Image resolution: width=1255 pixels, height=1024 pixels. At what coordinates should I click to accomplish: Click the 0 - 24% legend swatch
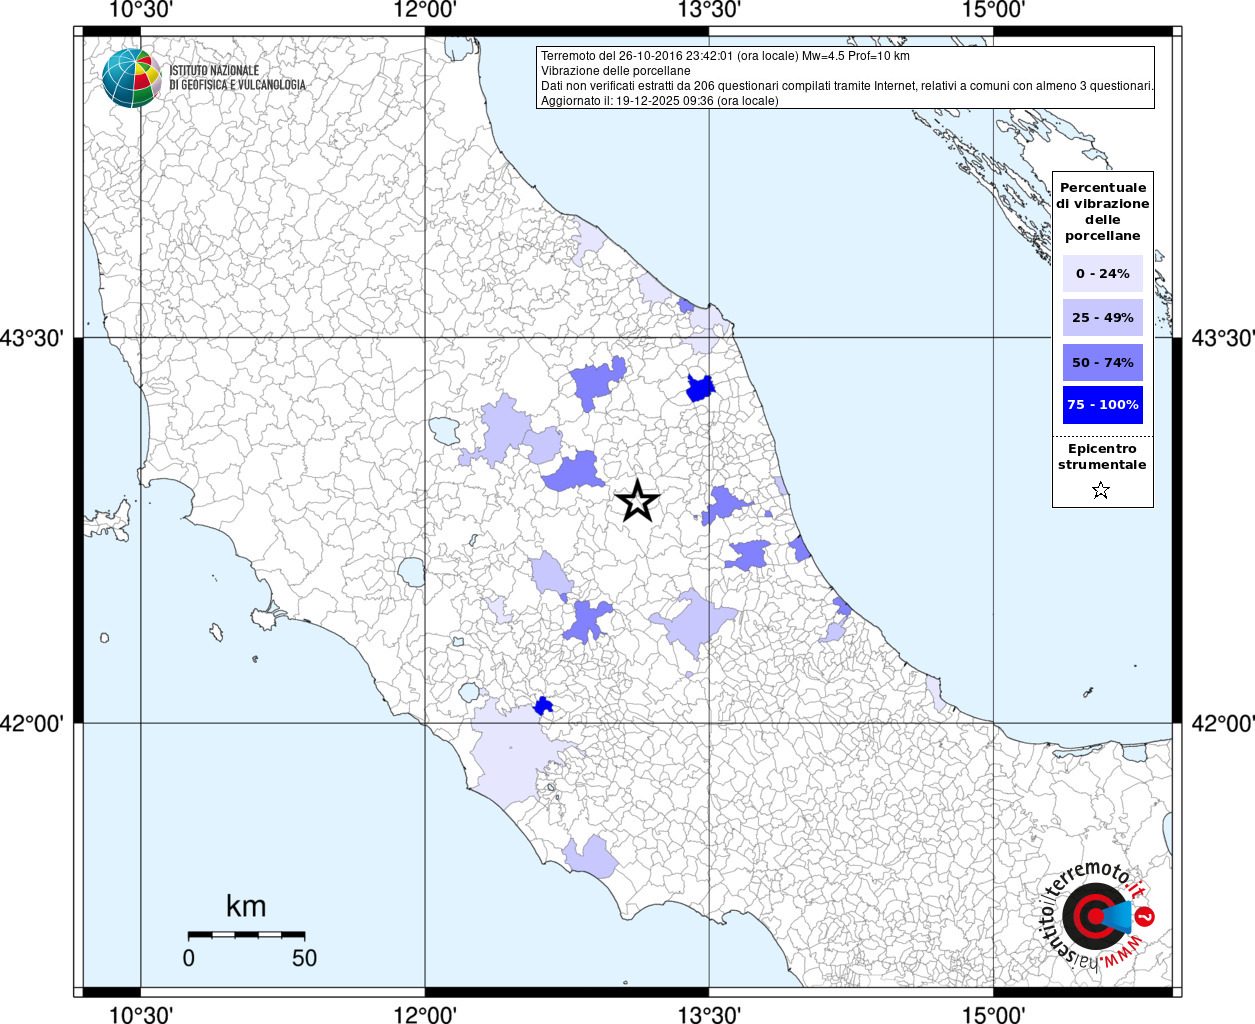[x=1102, y=273]
